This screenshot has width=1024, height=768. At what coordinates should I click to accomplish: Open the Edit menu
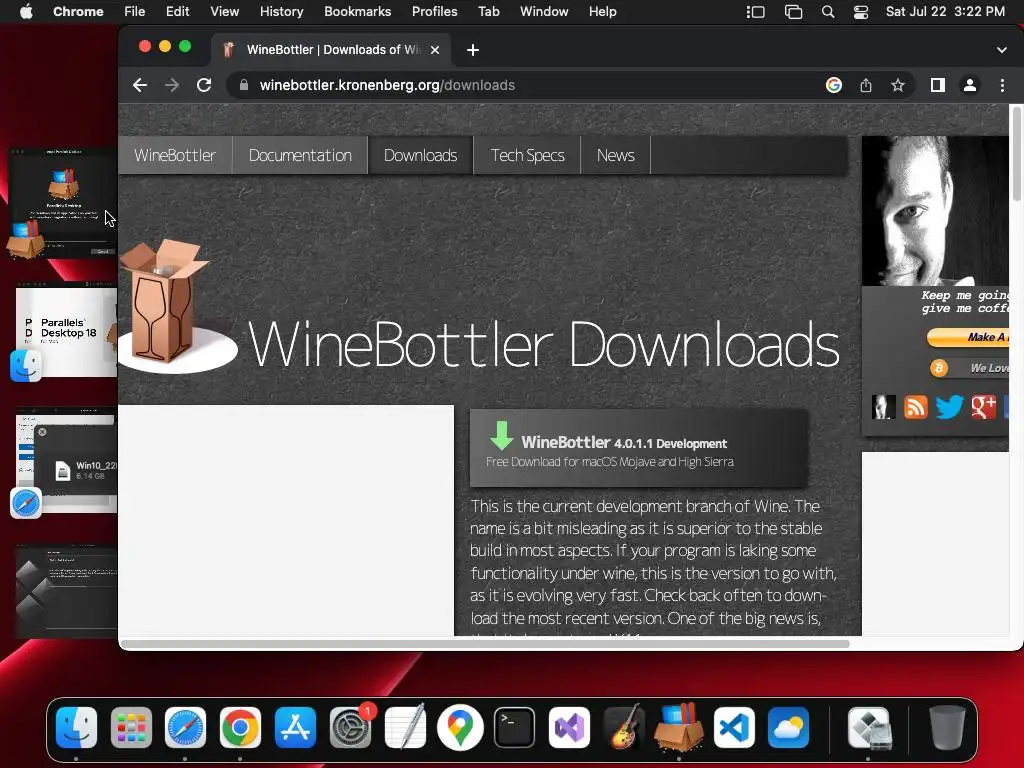[178, 12]
